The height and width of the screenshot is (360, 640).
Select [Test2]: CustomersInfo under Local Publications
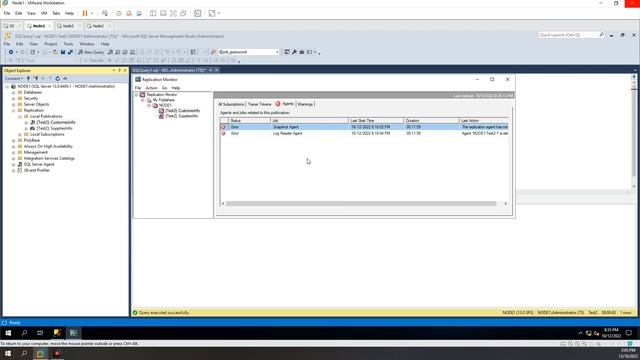click(x=56, y=122)
